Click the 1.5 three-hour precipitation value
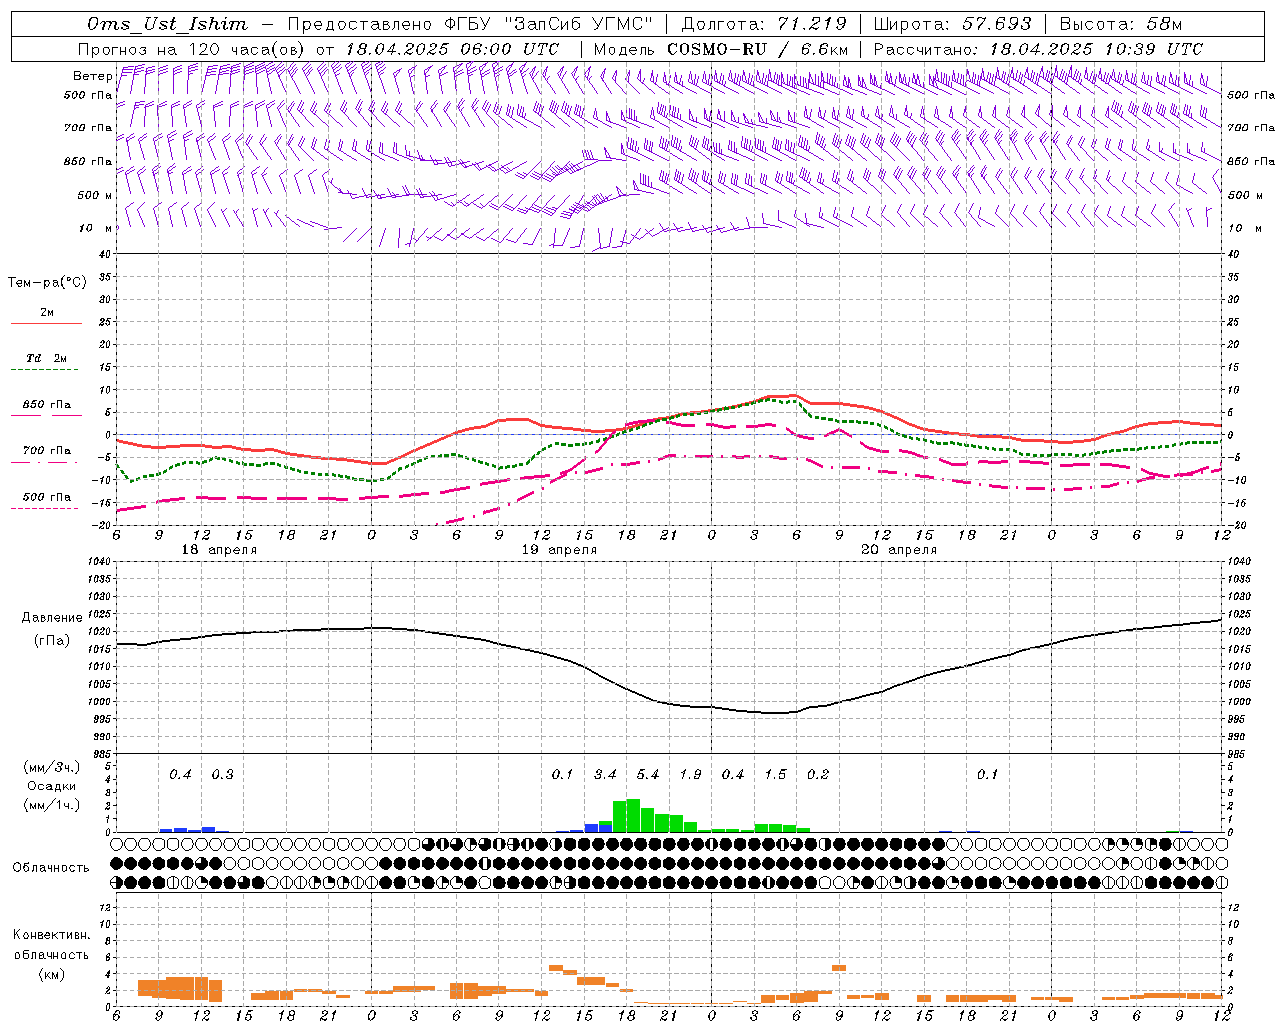The image size is (1280, 1024). 775,775
